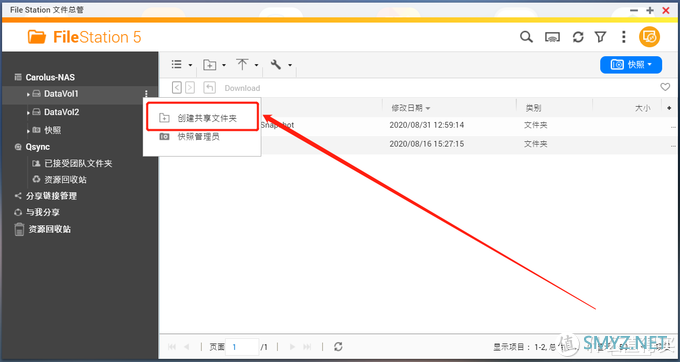Click the Download path breadcrumb
The image size is (680, 362).
point(242,88)
